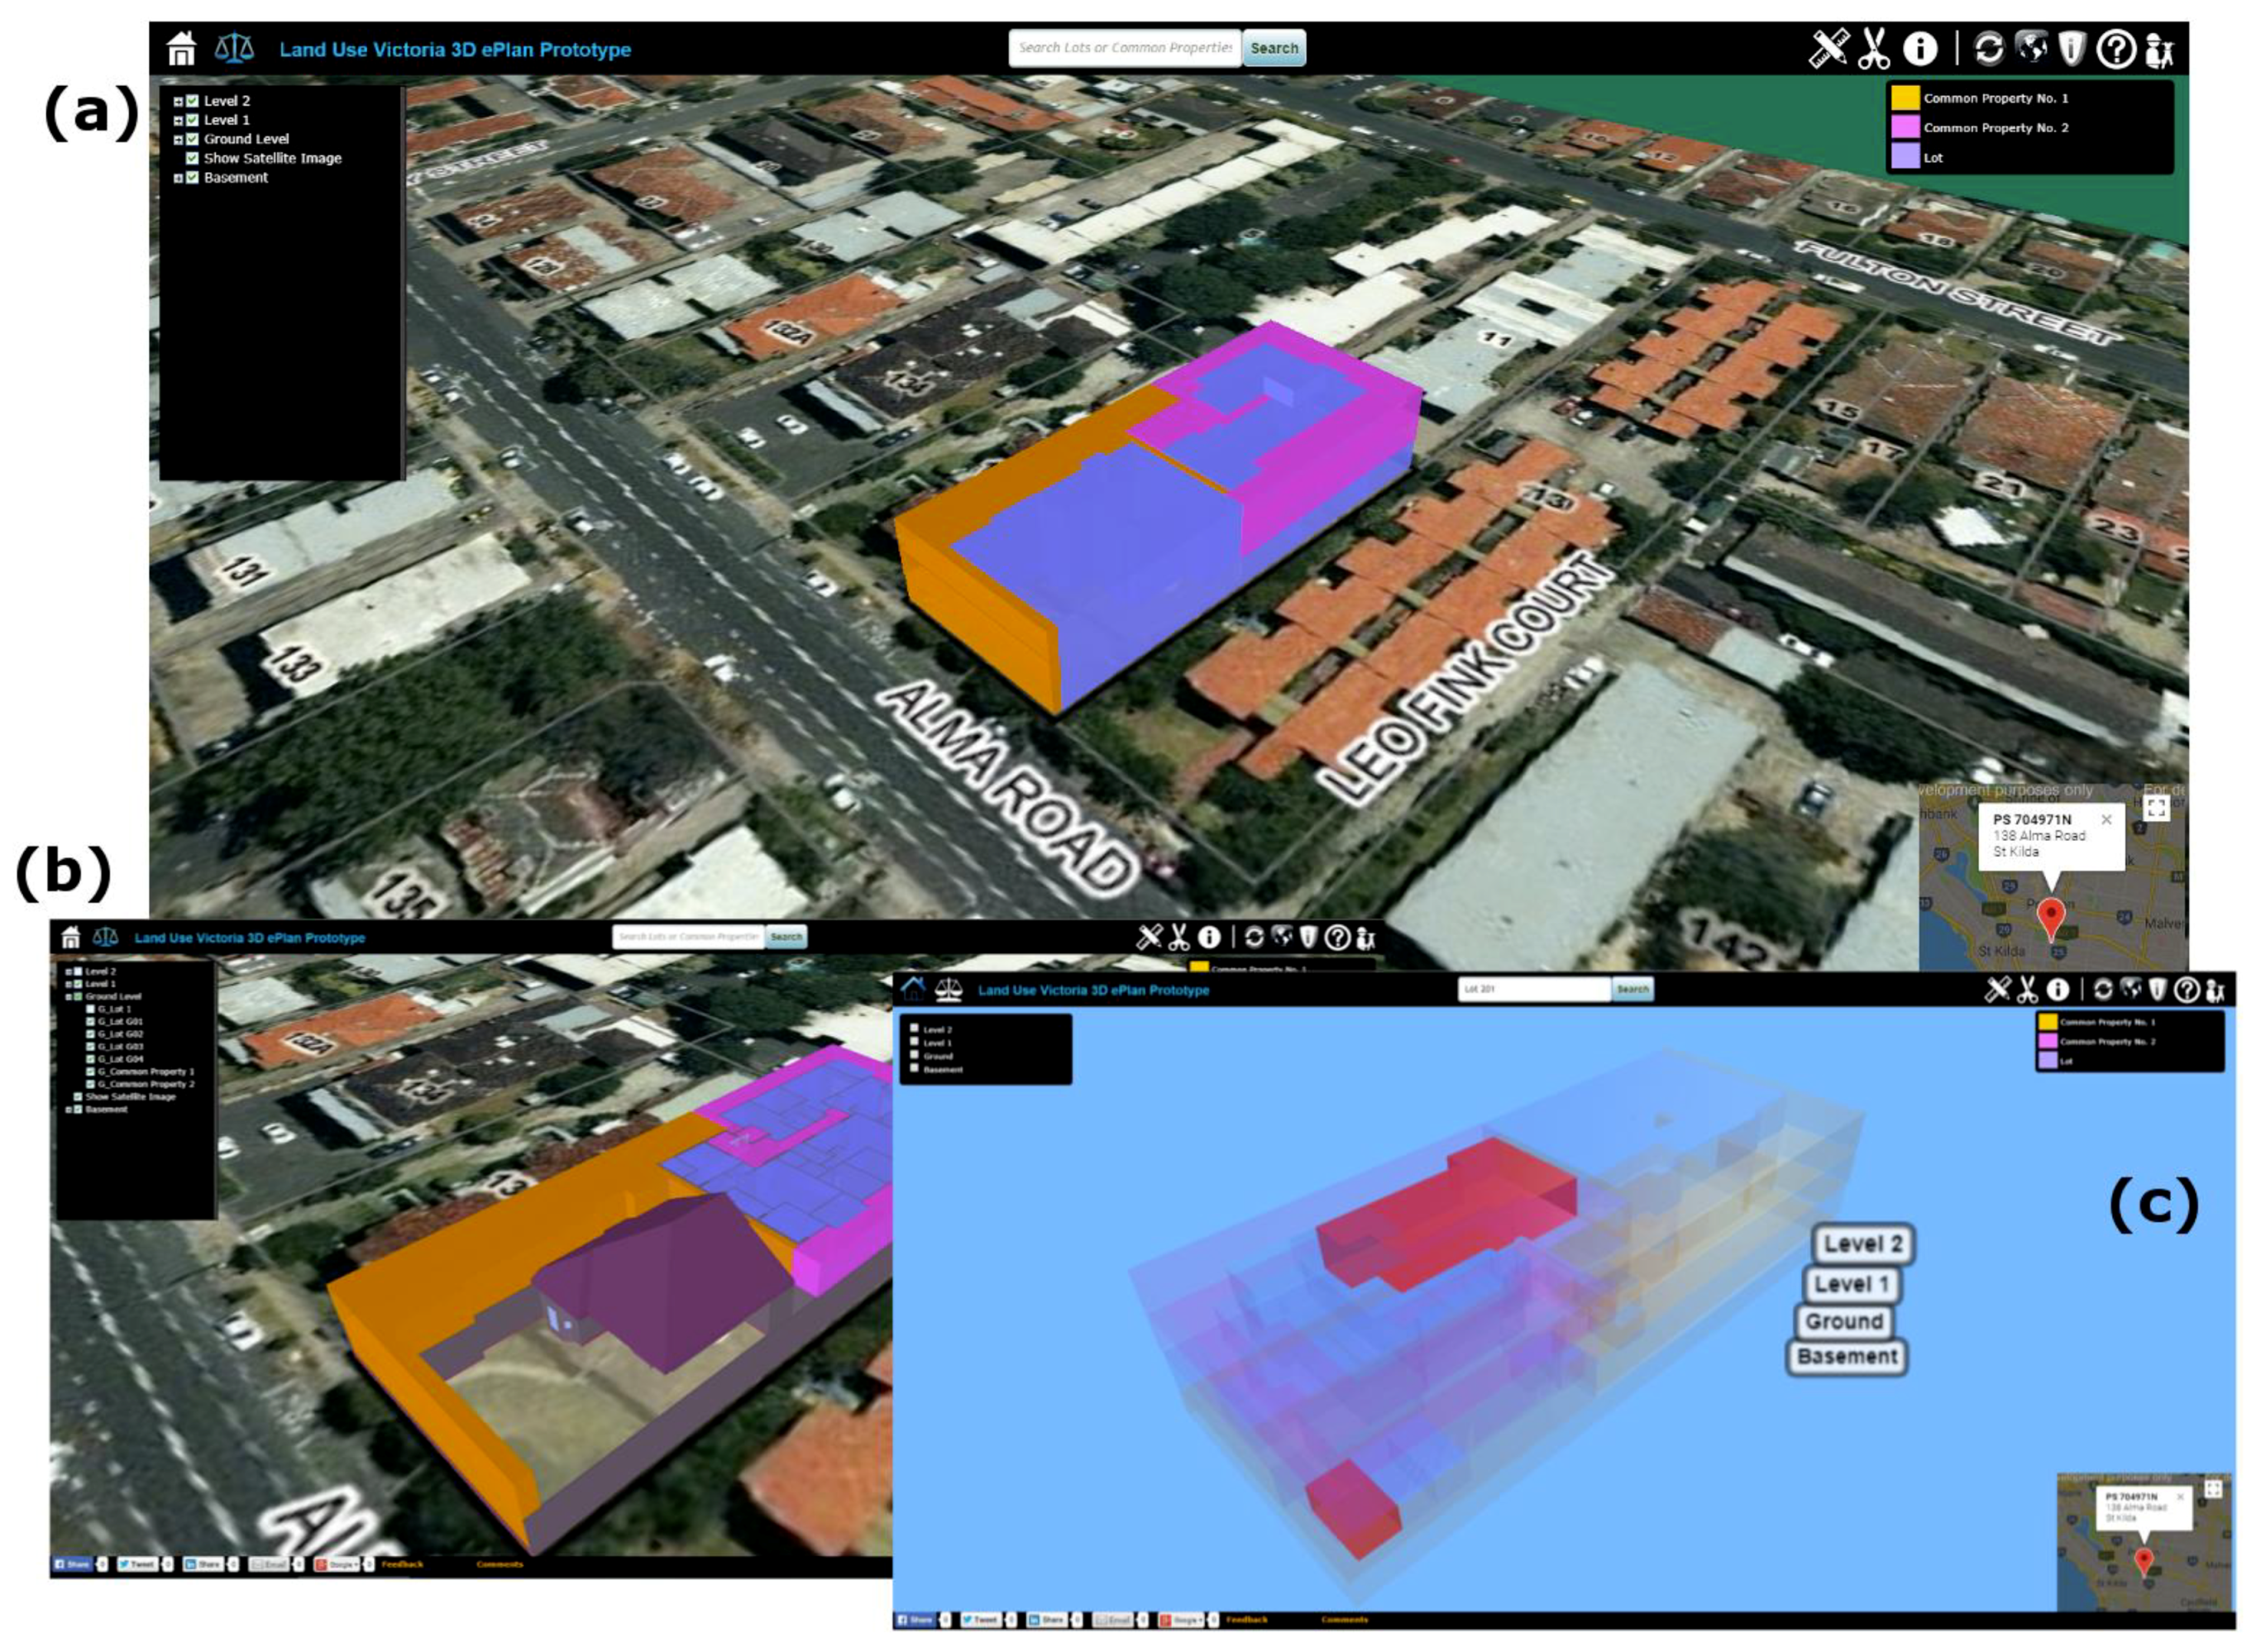This screenshot has height=1652, width=2261.
Task: Expand the minimap to fullscreen in panel (a)
Action: coord(2156,808)
